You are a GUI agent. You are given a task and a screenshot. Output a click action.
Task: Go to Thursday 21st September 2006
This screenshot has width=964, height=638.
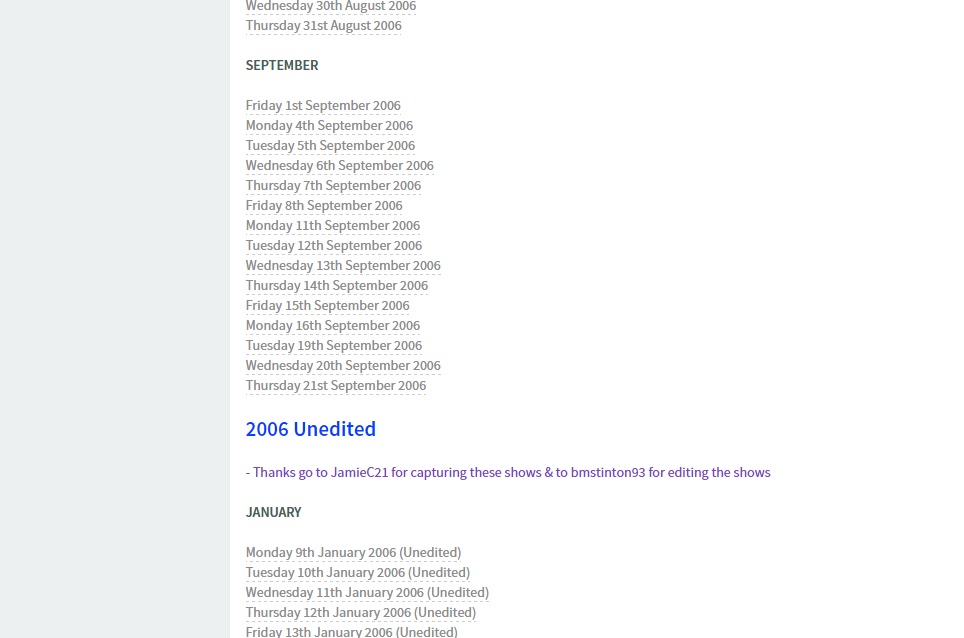(x=336, y=386)
